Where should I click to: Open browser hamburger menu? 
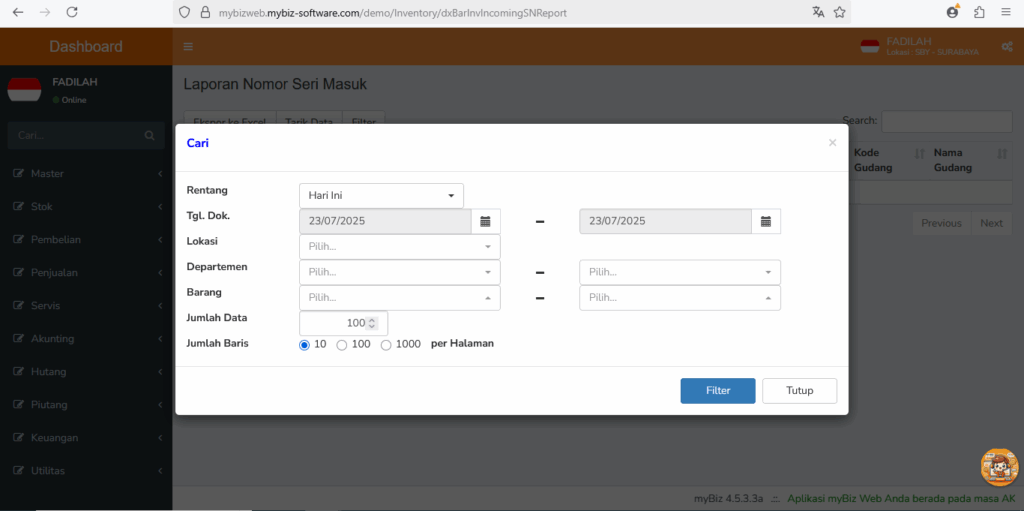1006,12
